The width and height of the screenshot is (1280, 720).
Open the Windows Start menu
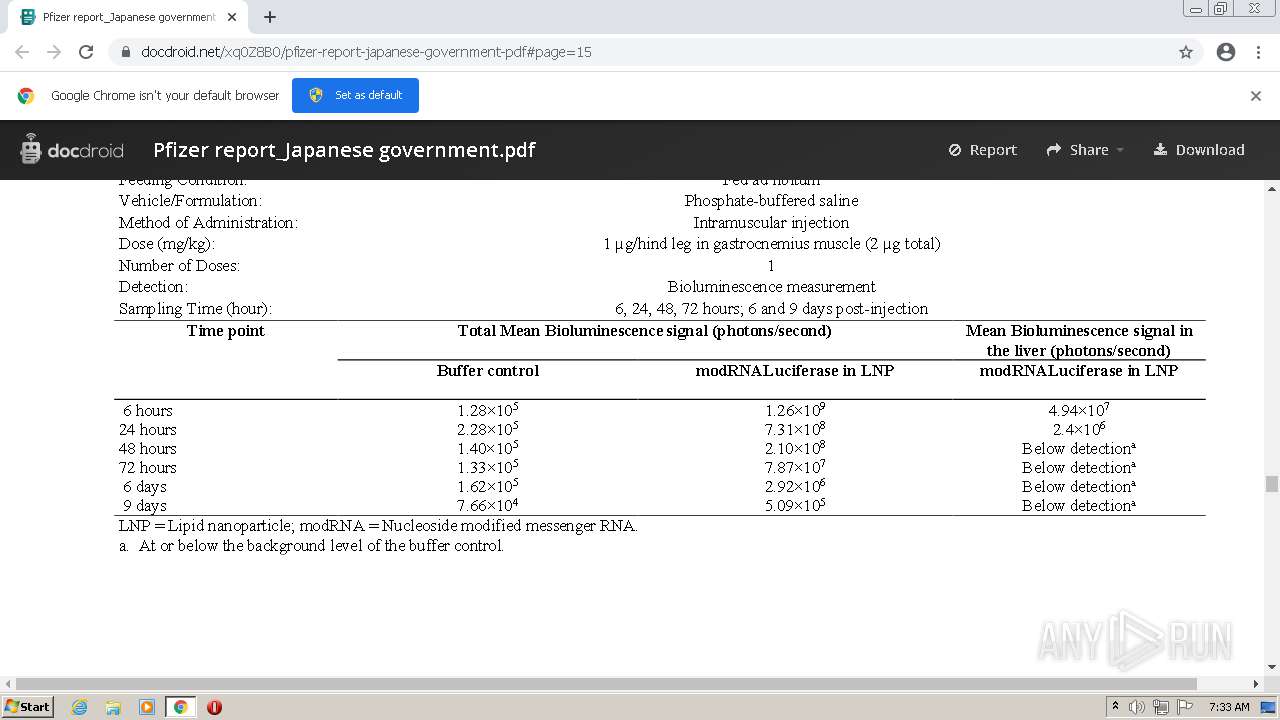click(27, 706)
